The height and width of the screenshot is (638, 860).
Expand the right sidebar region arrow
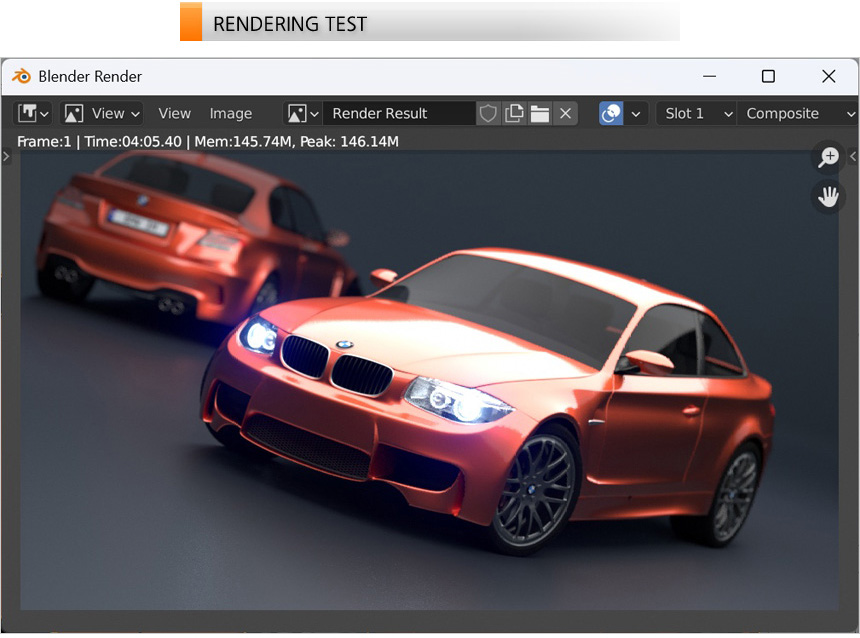[853, 156]
